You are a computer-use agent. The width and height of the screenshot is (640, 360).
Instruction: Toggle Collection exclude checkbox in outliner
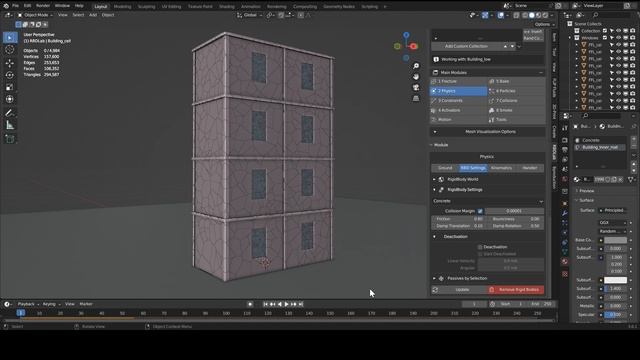click(x=605, y=31)
